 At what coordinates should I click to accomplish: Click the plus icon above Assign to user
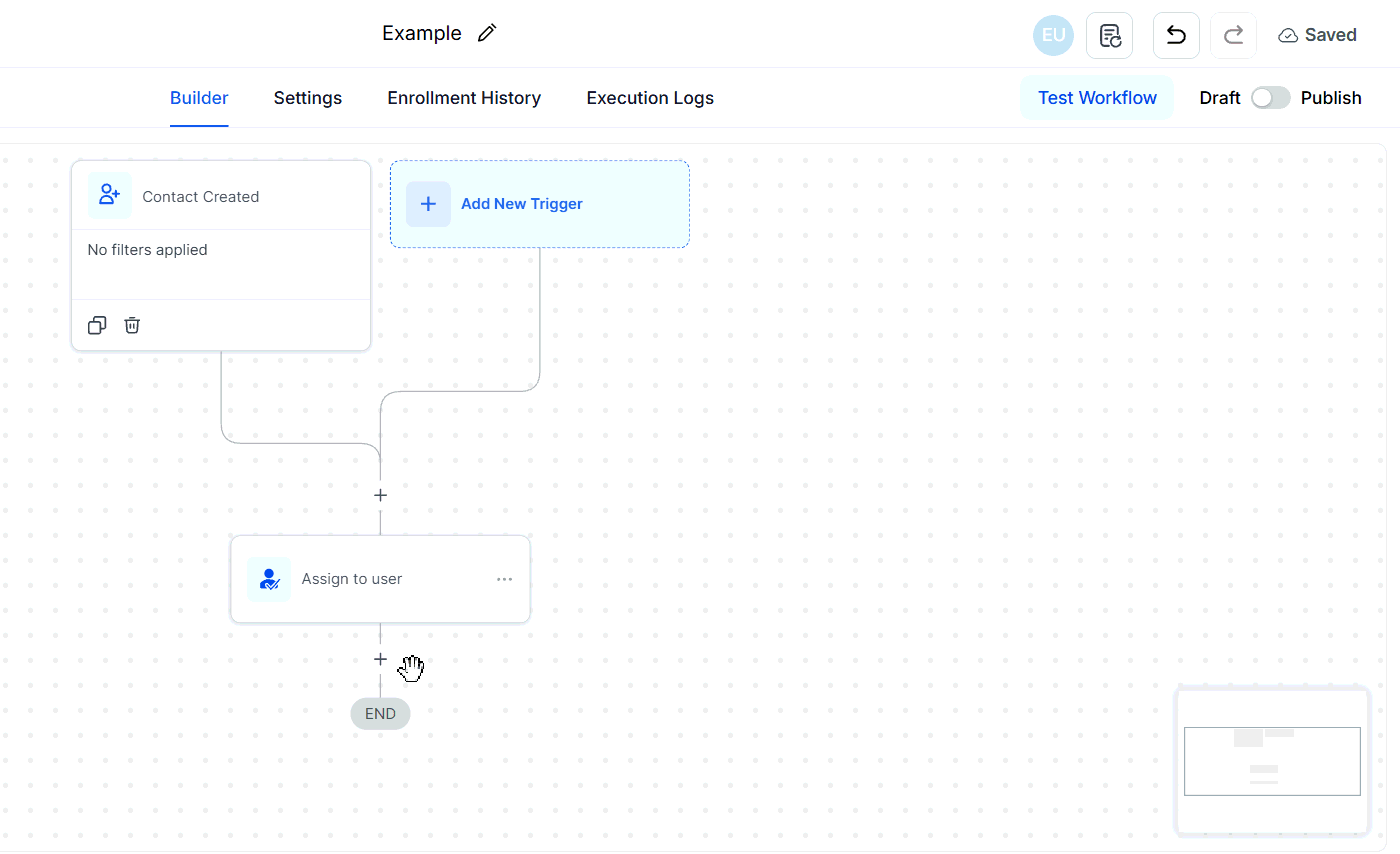point(380,495)
